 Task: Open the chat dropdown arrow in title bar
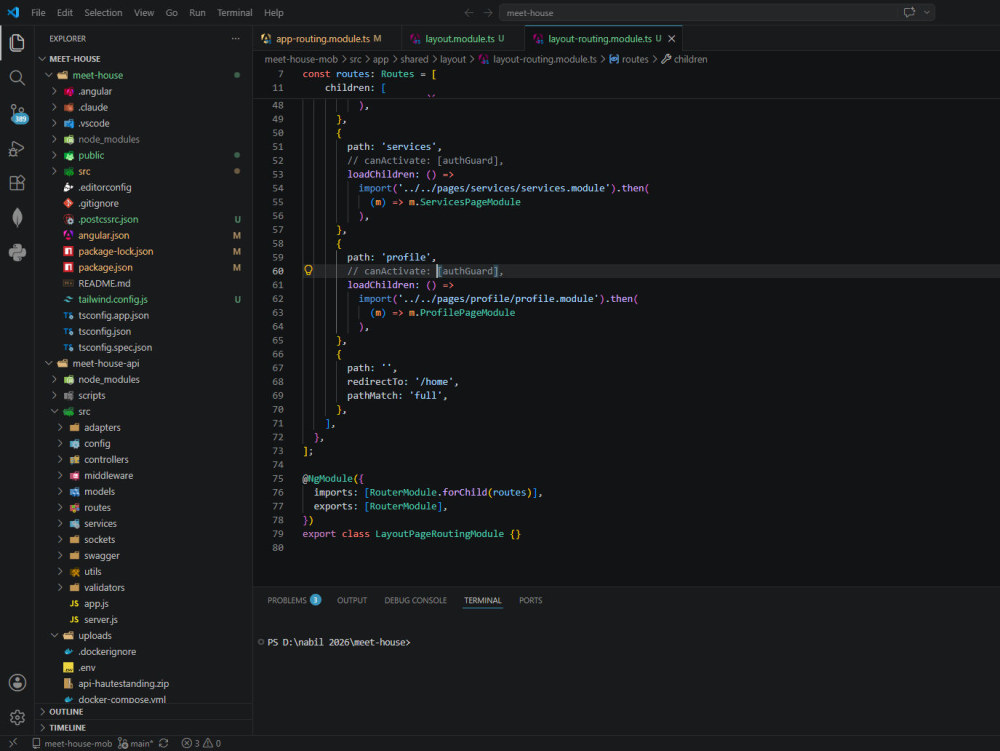click(927, 12)
